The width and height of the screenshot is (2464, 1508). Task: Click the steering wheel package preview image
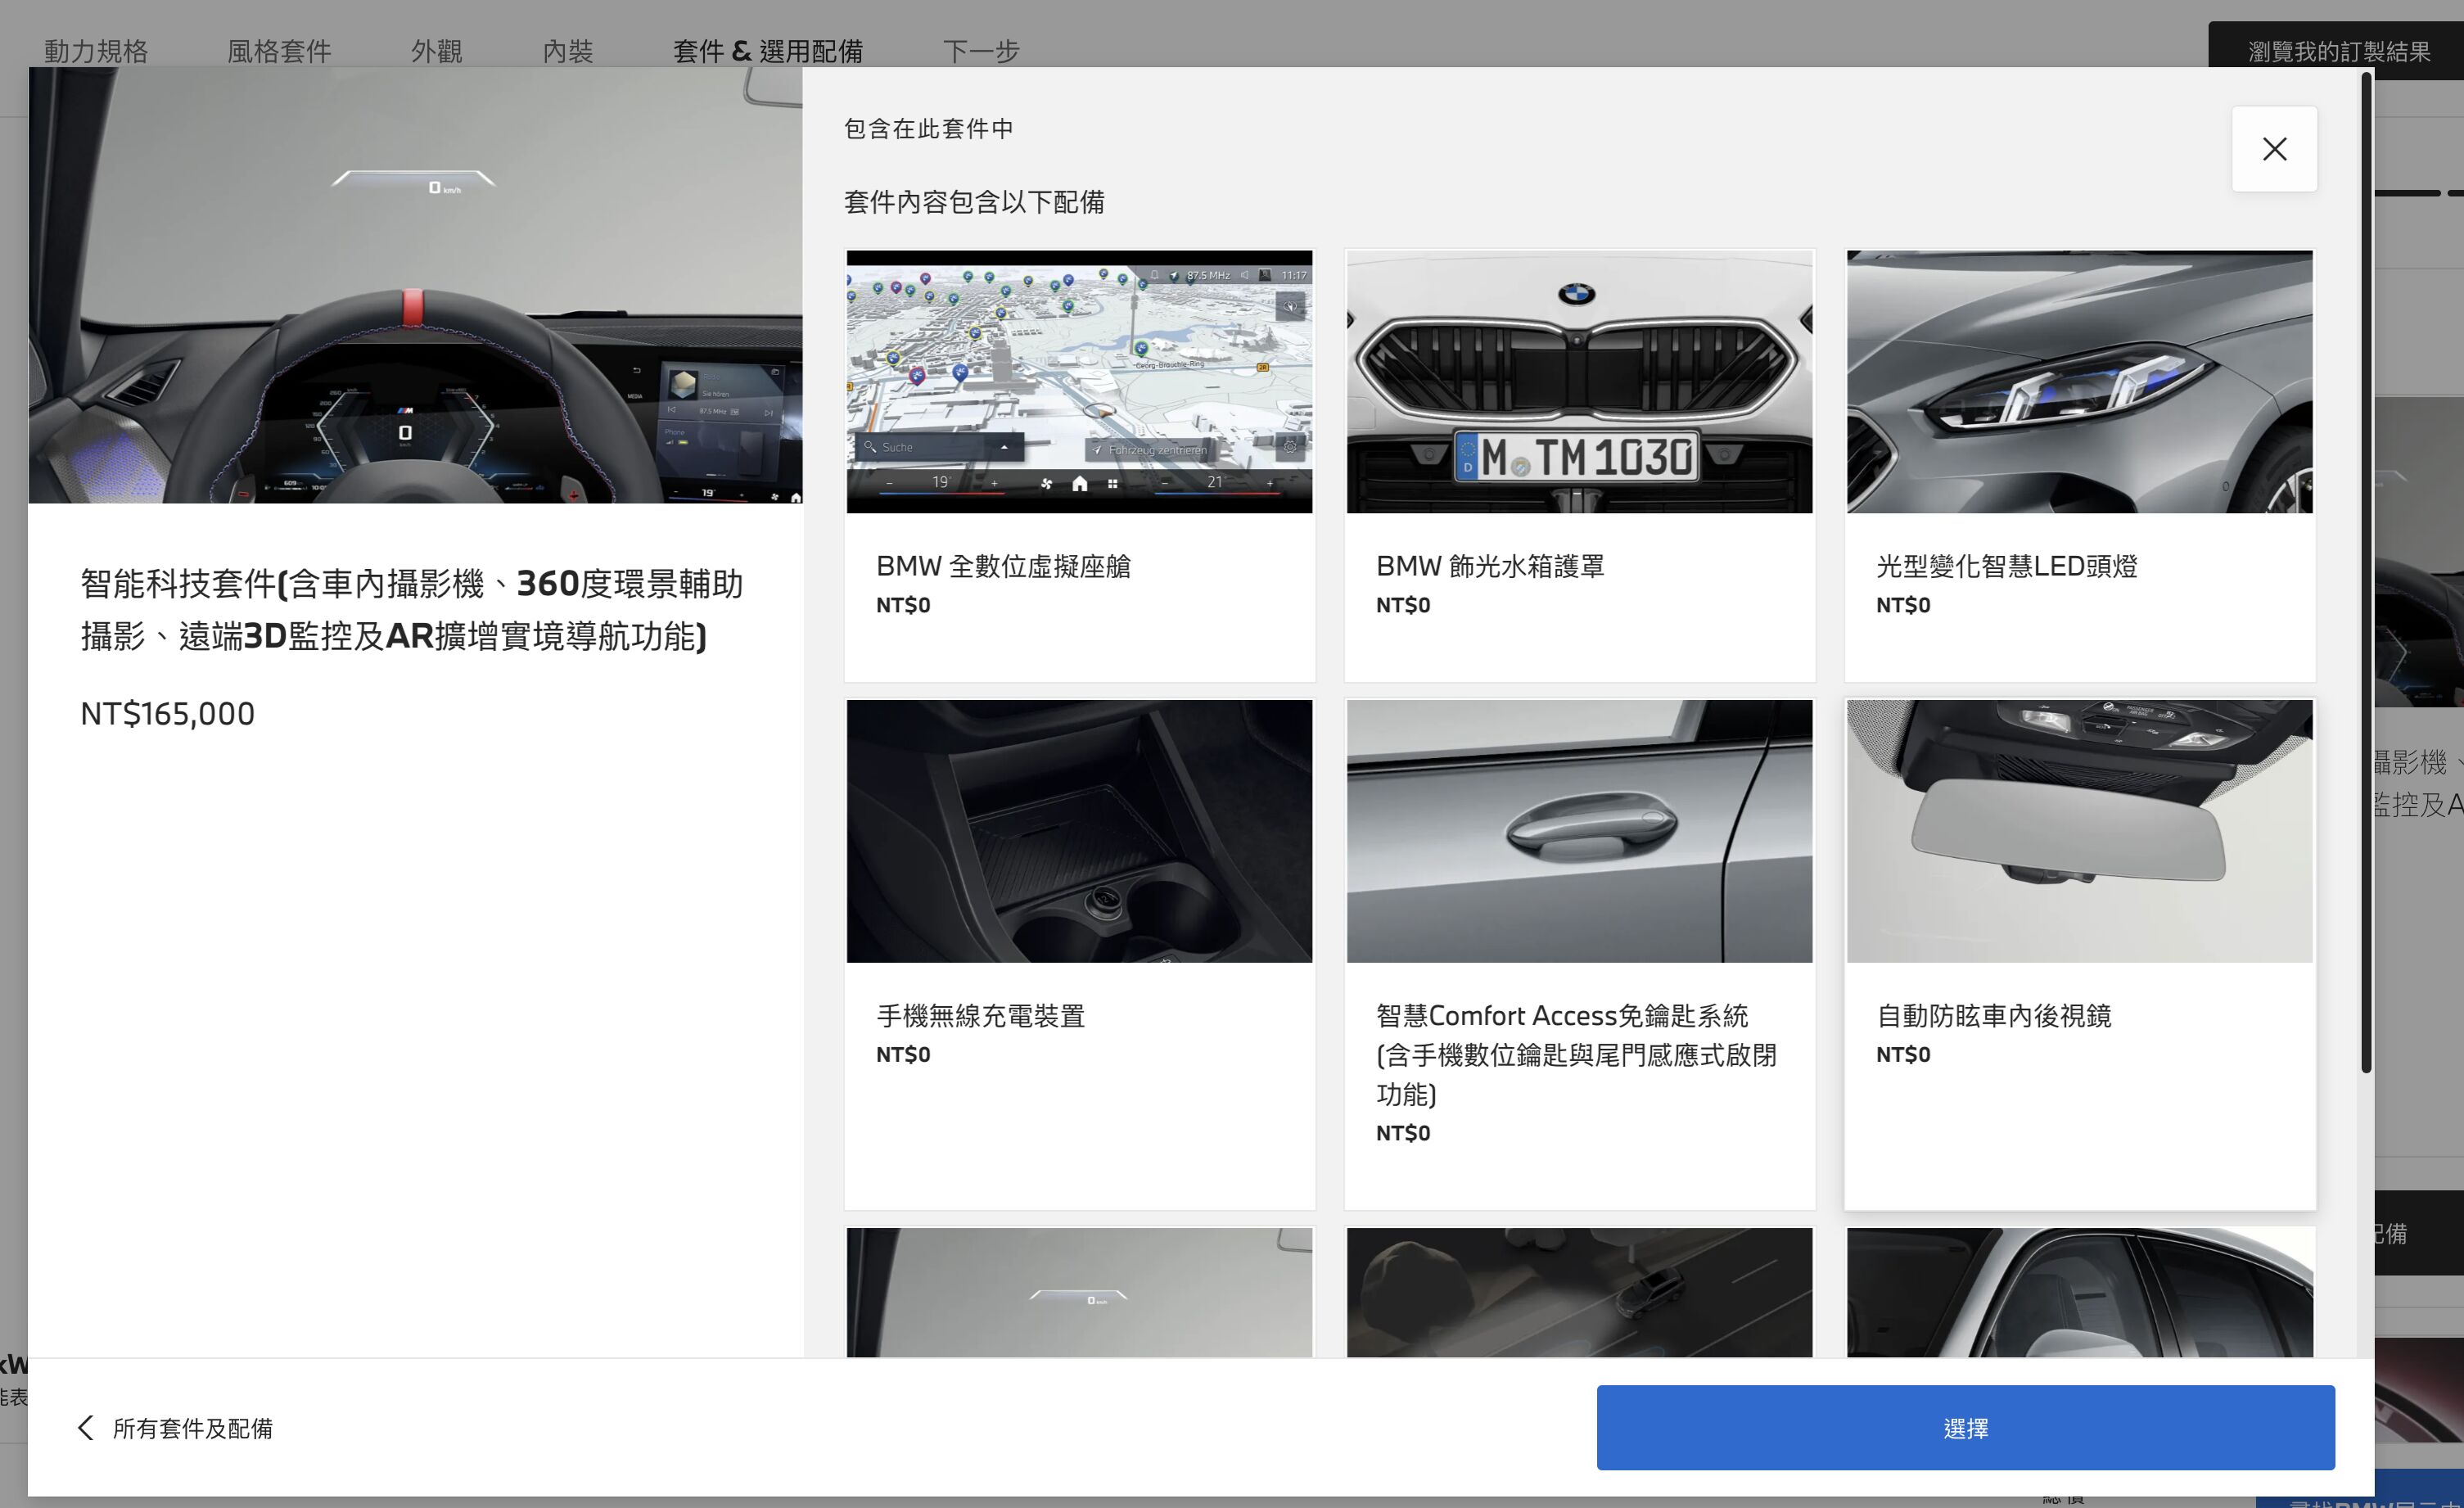coord(416,285)
